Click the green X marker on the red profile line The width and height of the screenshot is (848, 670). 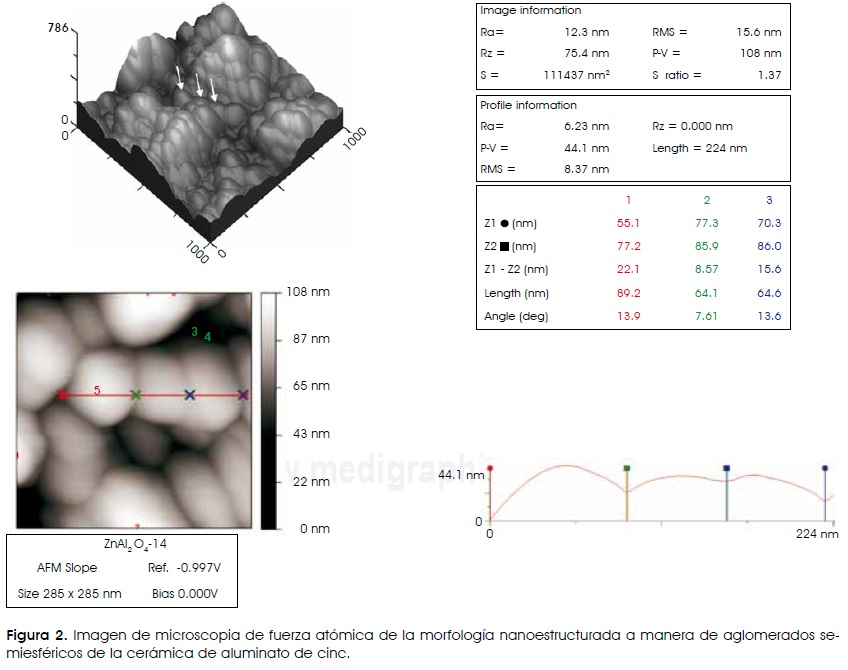tap(136, 395)
